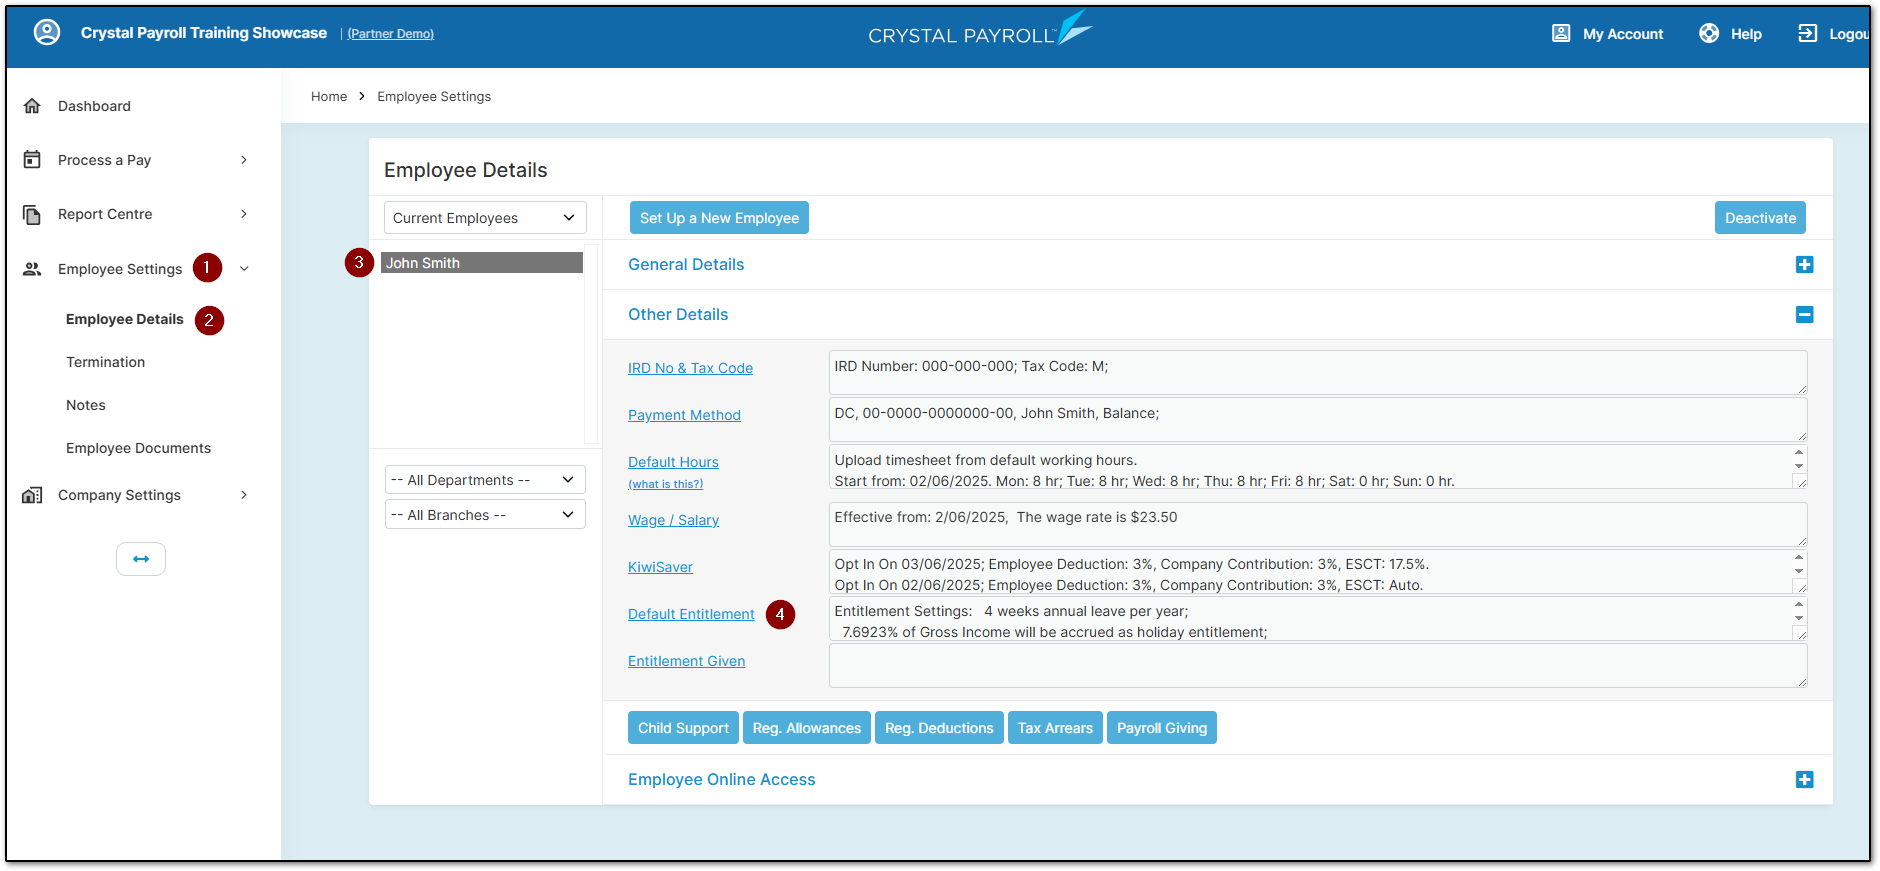The image size is (1880, 871).
Task: Click the user profile avatar icon
Action: tap(47, 33)
